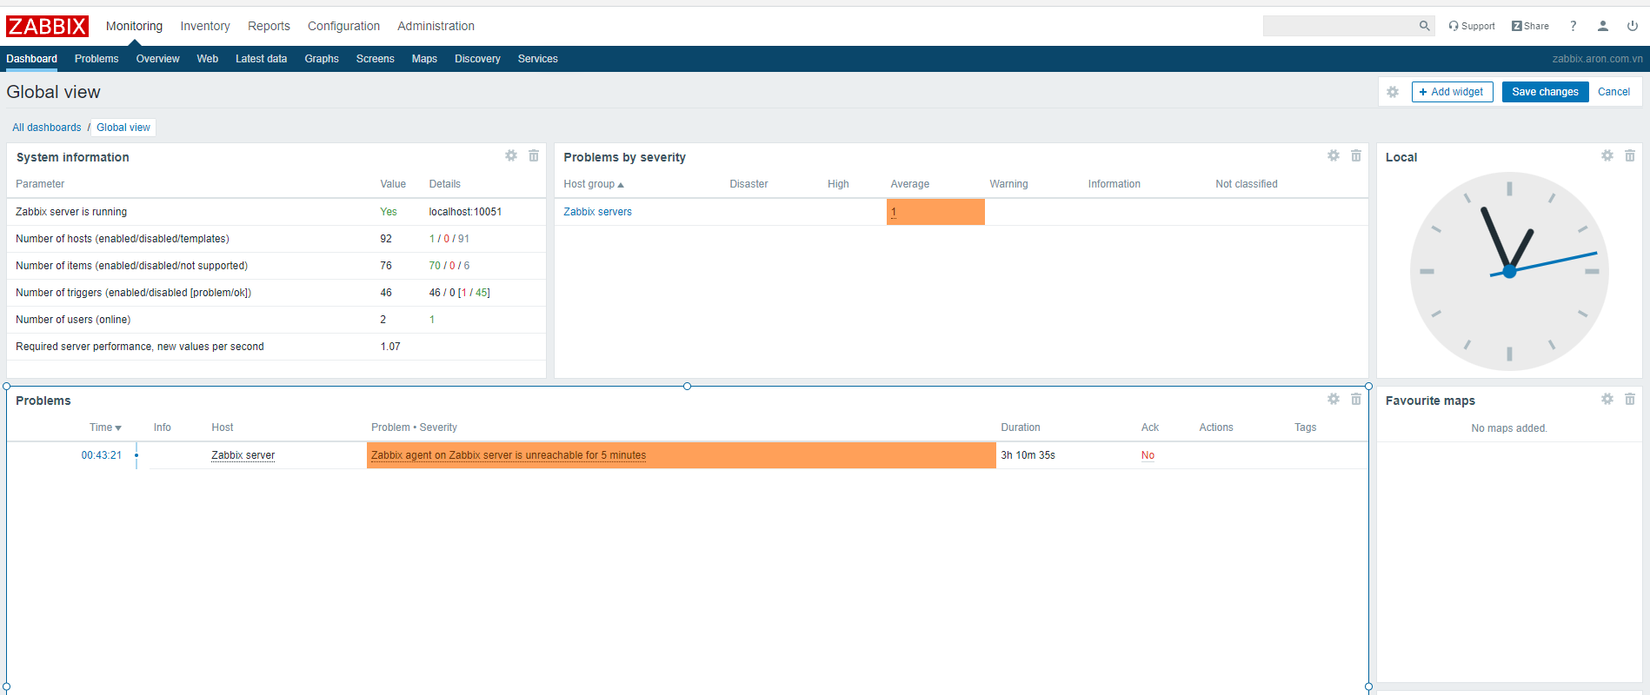Open dashboard properties gear icon

coord(1392,92)
